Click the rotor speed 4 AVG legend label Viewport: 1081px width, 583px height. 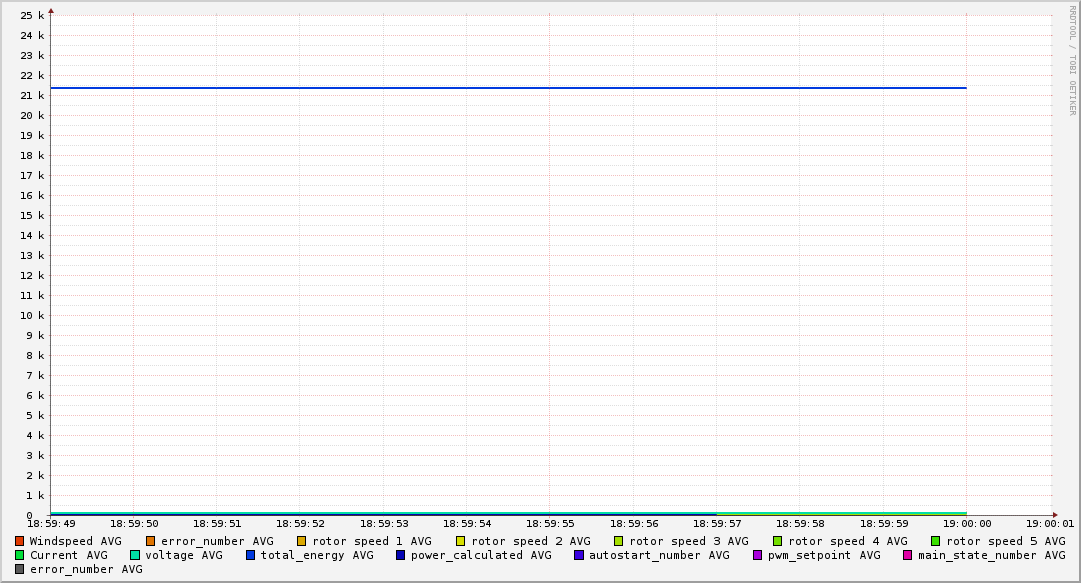click(x=847, y=541)
